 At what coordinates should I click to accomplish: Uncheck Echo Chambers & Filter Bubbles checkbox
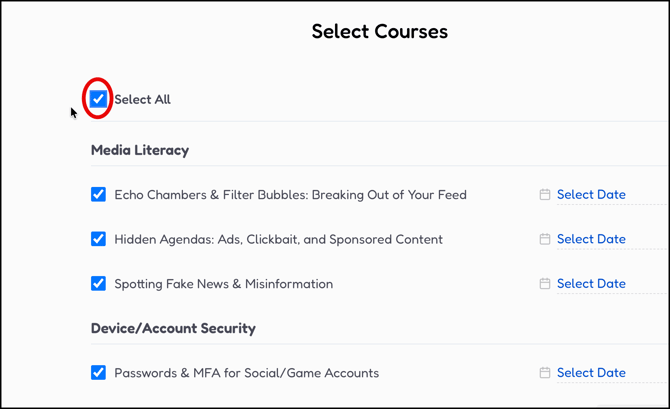click(98, 195)
